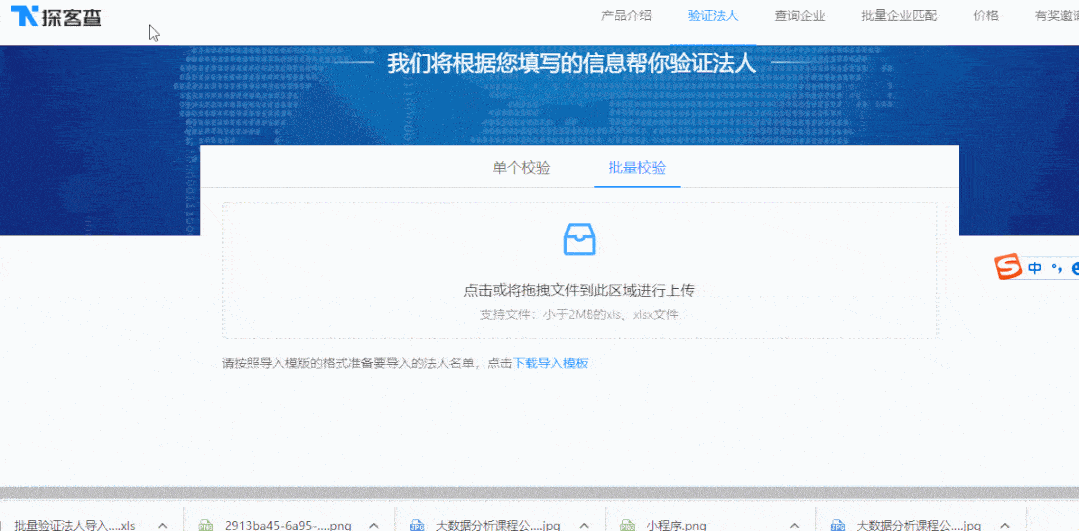Click the file icon of 2913ba45-6a95 png
1079x531 pixels.
coord(206,525)
